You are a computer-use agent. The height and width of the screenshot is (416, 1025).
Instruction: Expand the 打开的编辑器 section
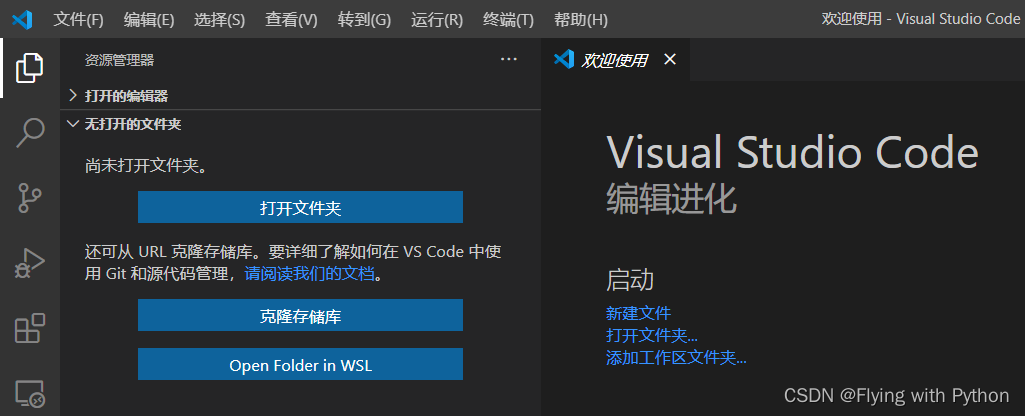[x=301, y=95]
